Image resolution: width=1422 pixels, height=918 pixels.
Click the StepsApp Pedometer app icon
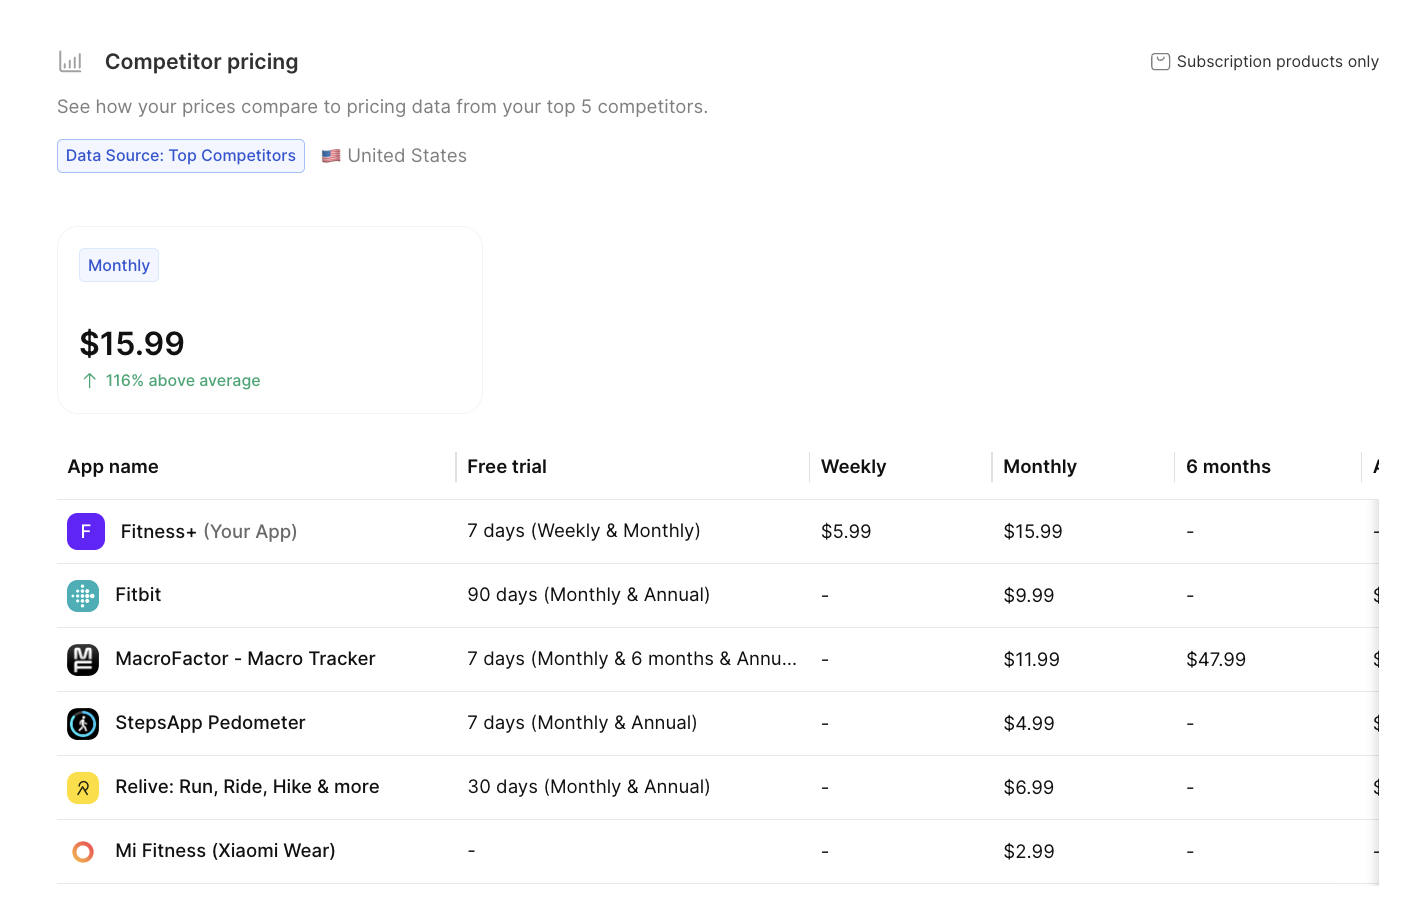(x=83, y=723)
